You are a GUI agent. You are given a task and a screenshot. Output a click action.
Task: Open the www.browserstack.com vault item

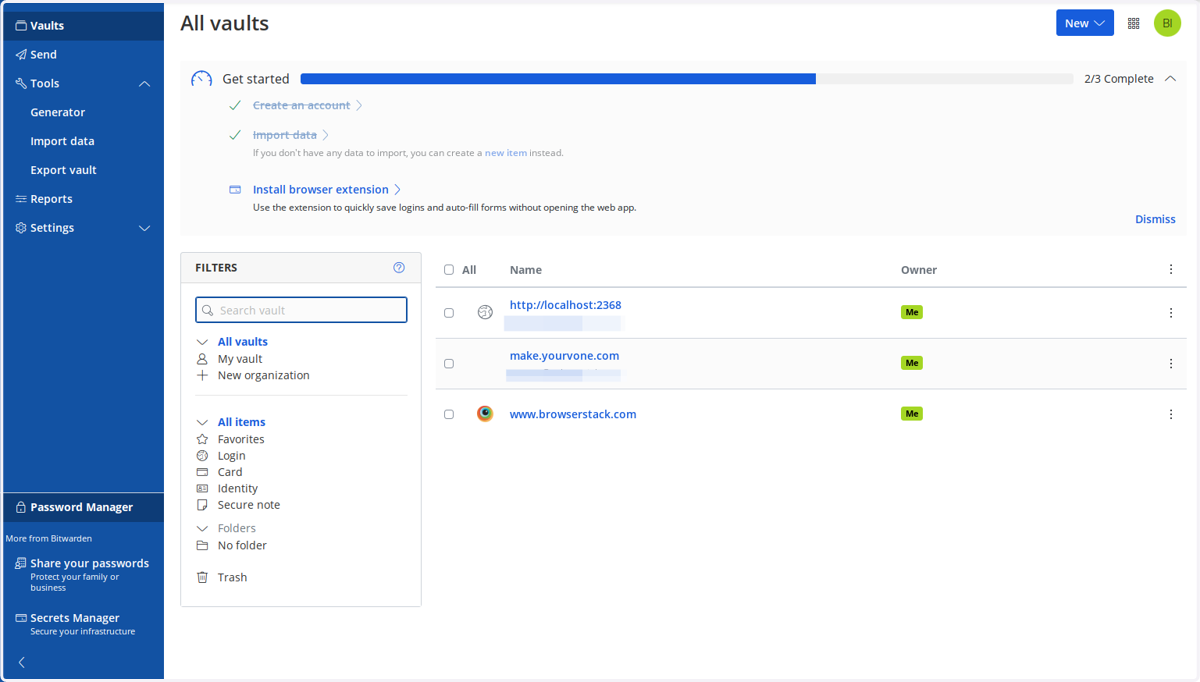click(573, 414)
